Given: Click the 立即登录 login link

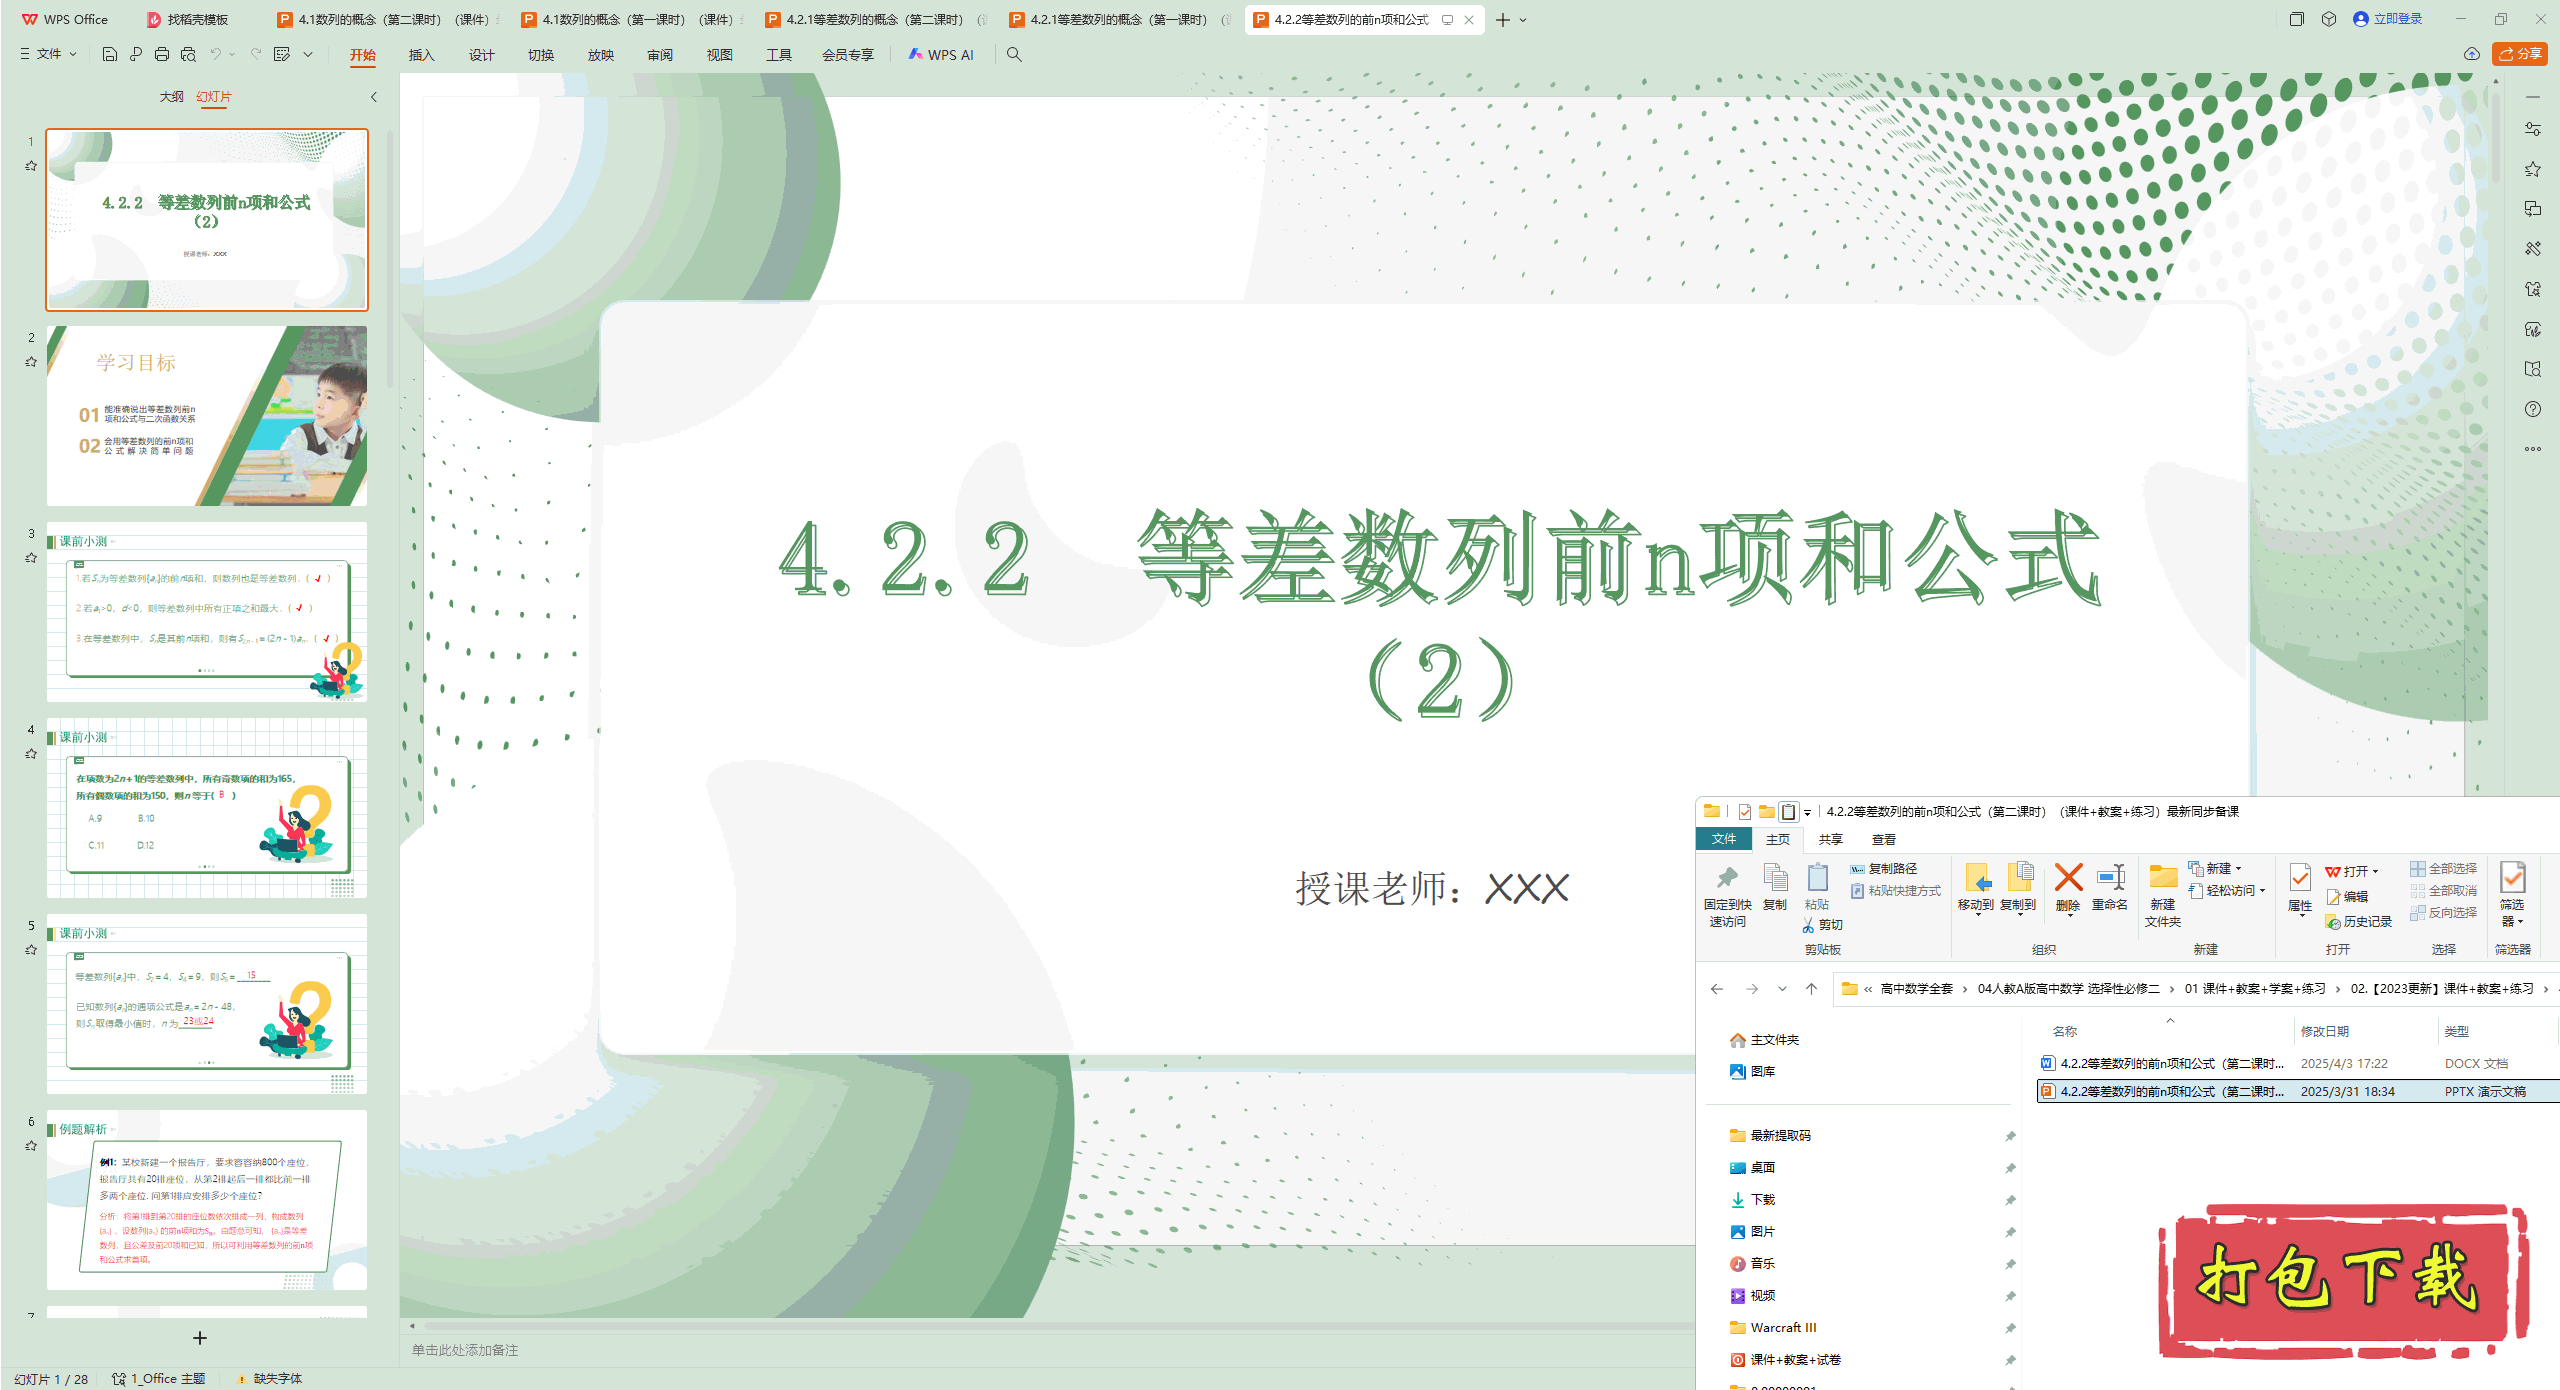Looking at the screenshot, I should (2388, 19).
